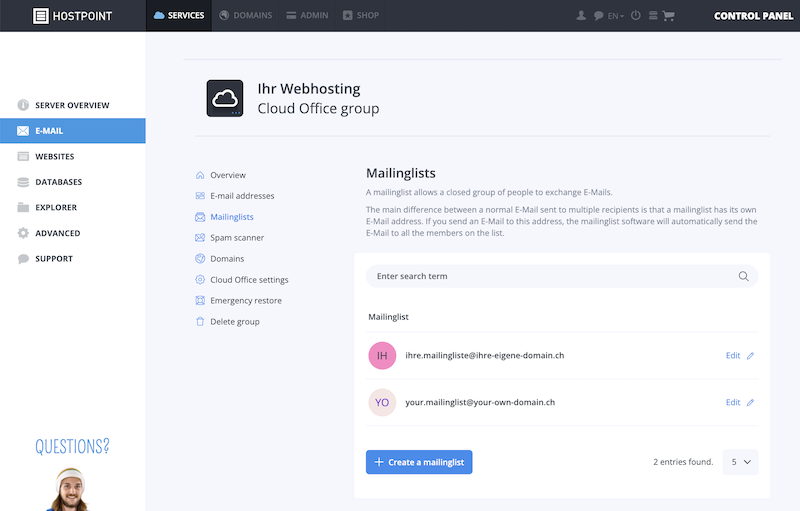Click the support person photo
The height and width of the screenshot is (511, 800).
(x=70, y=490)
